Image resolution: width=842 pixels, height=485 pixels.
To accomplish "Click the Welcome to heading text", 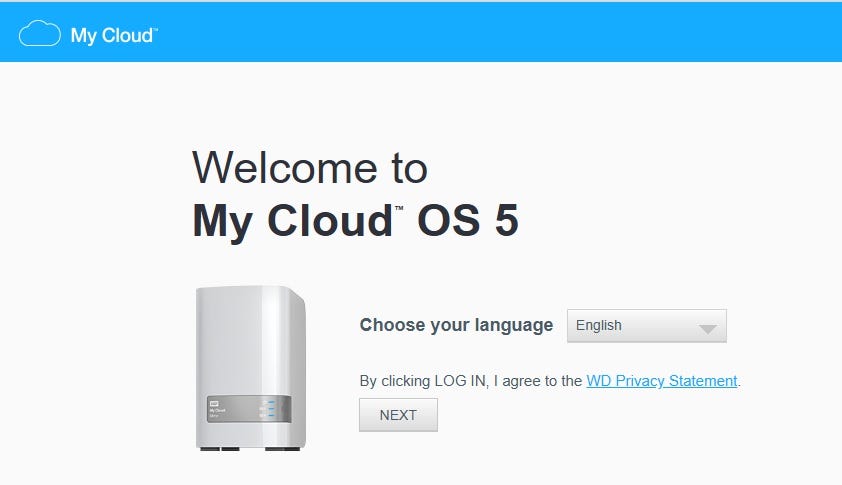I will coord(309,167).
